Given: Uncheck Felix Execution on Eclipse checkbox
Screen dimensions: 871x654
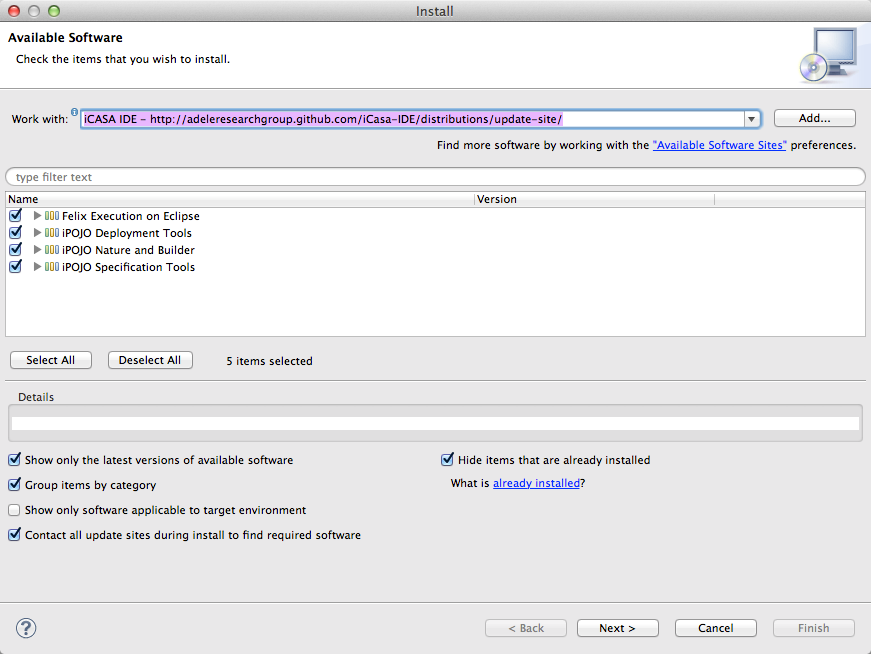Looking at the screenshot, I should click(x=15, y=216).
